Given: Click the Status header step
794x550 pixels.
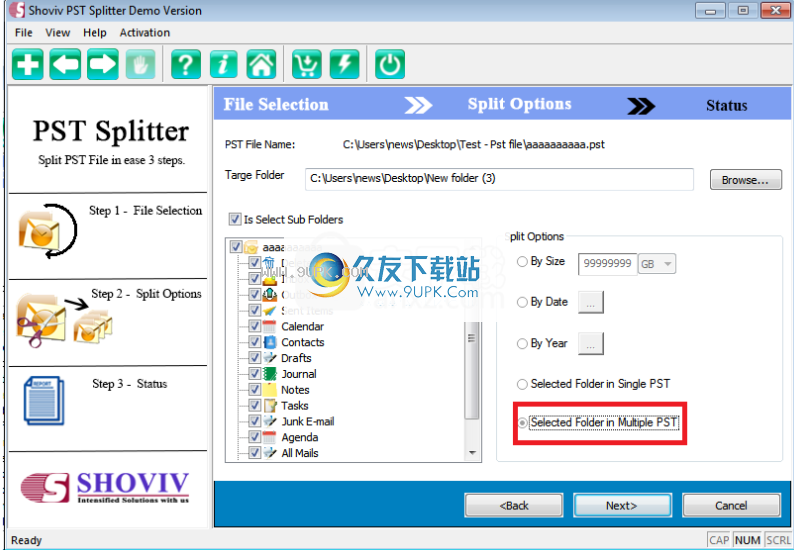Looking at the screenshot, I should pos(727,105).
